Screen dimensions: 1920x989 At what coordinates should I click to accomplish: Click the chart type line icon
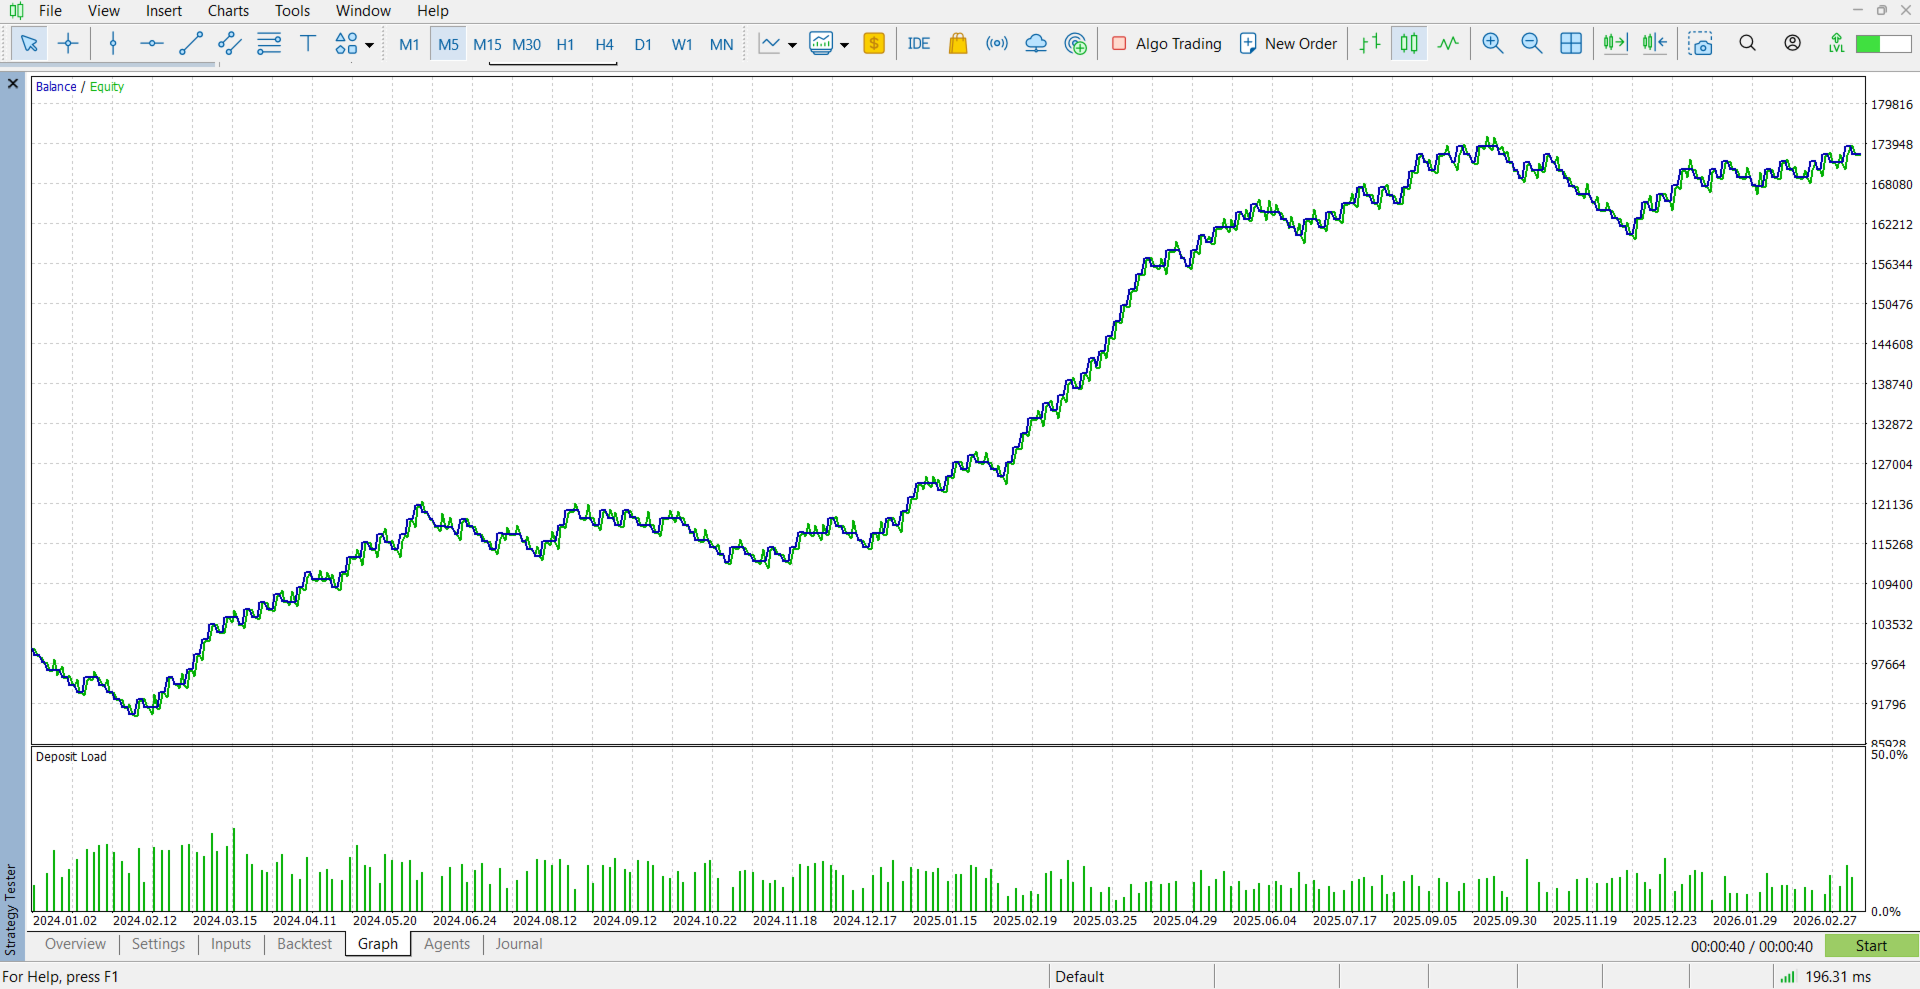click(x=769, y=43)
